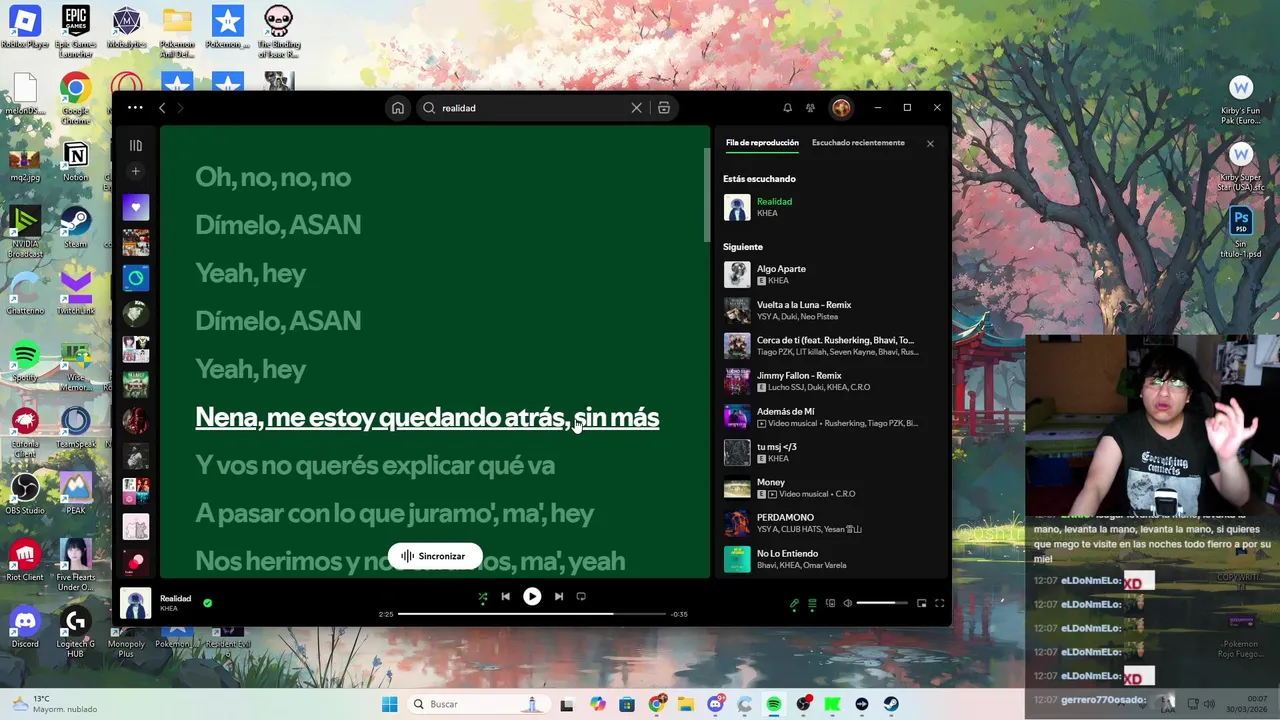Open Spotify from the taskbar
Viewport: 1280px width, 720px height.
pyautogui.click(x=773, y=705)
